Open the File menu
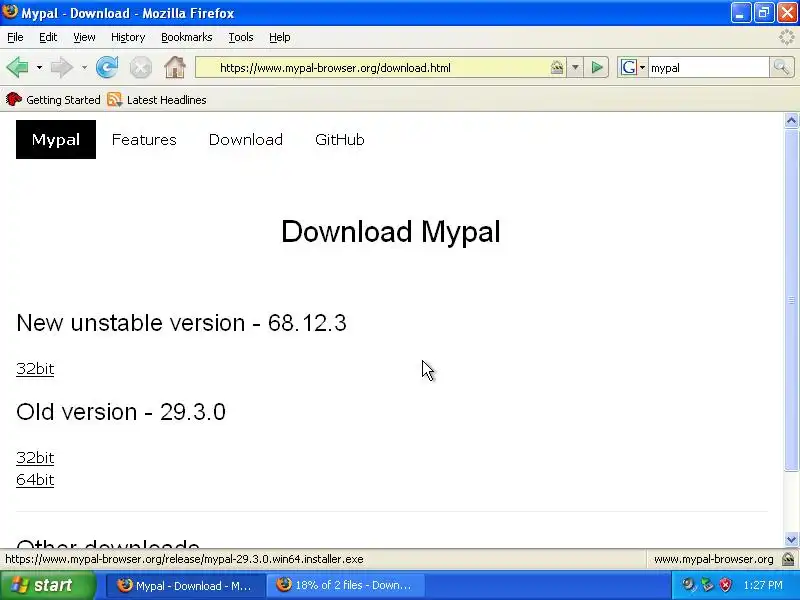The image size is (800, 600). click(x=15, y=37)
